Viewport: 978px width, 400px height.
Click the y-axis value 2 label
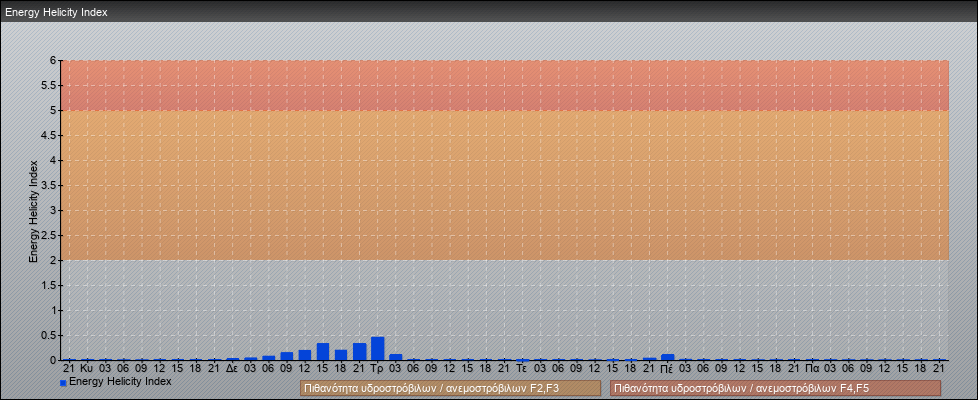pyautogui.click(x=53, y=260)
